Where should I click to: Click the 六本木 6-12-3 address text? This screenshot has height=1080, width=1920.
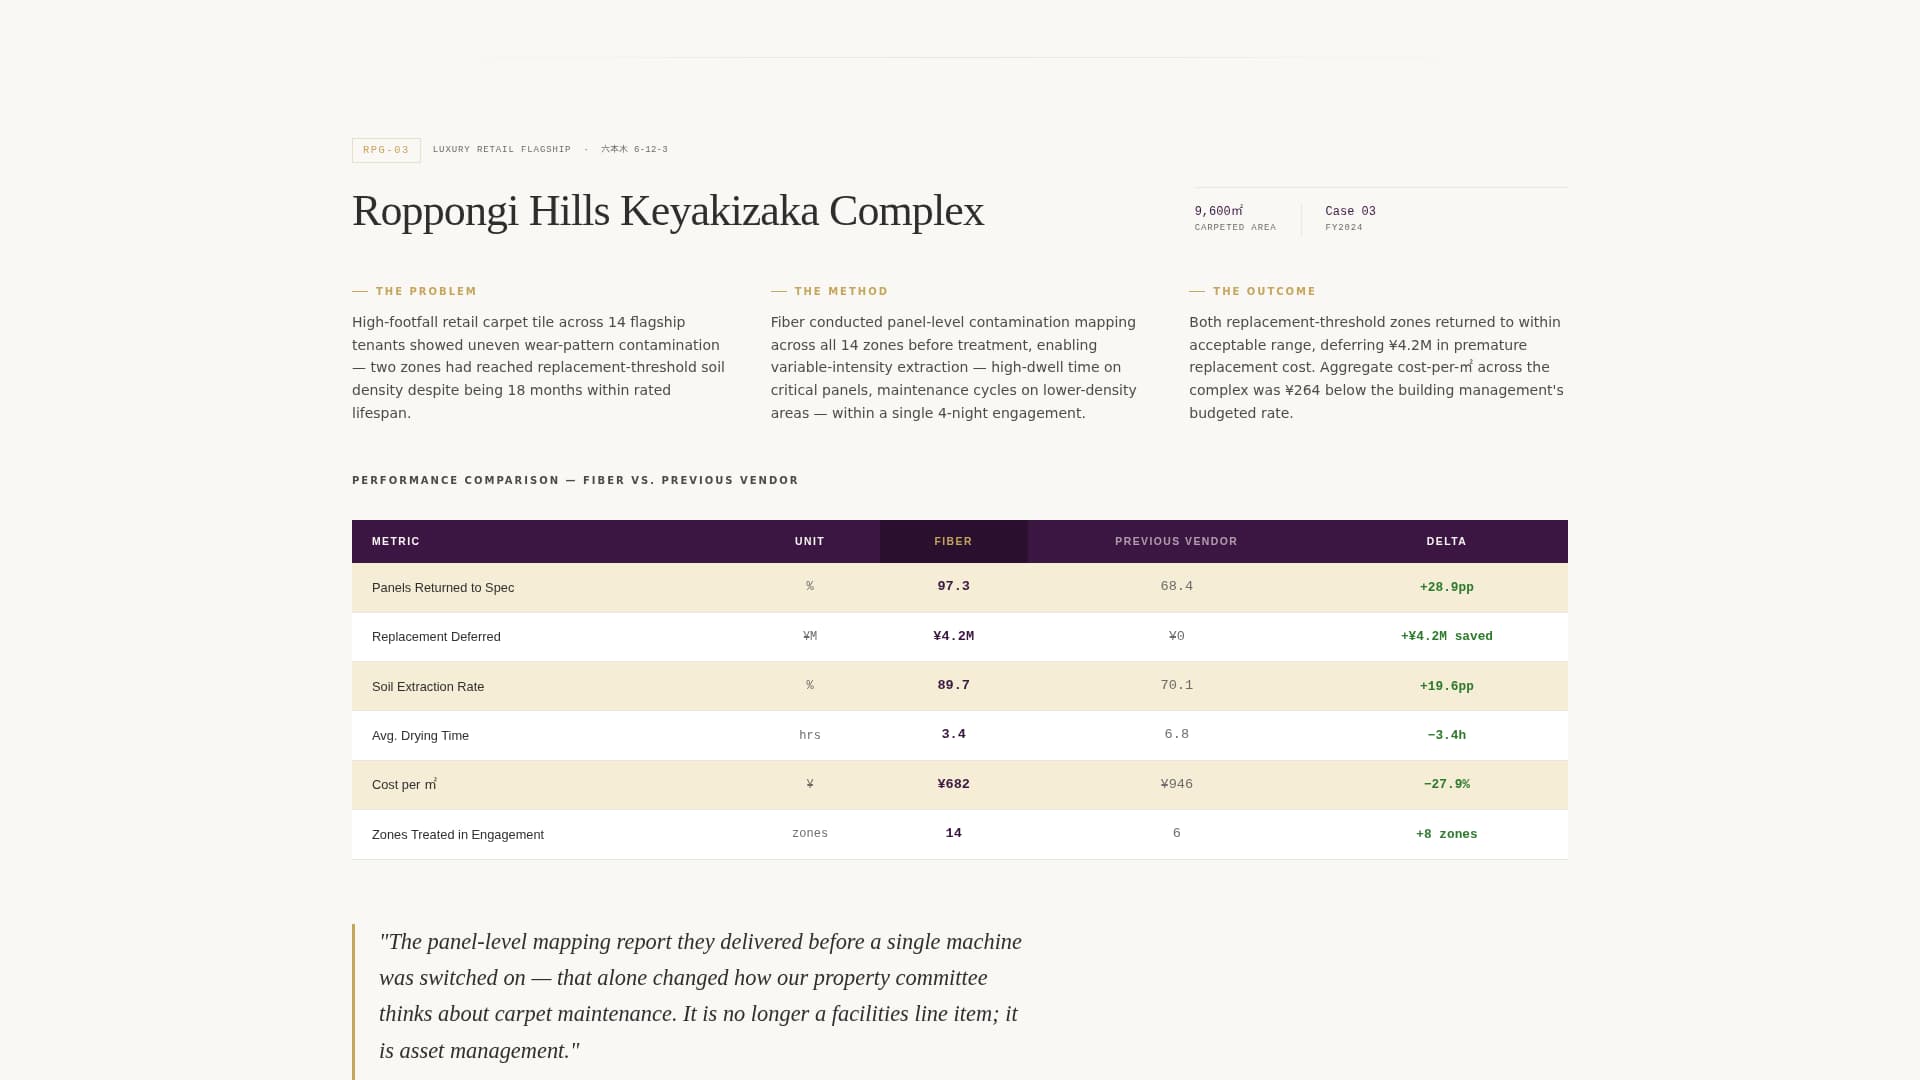pos(634,150)
